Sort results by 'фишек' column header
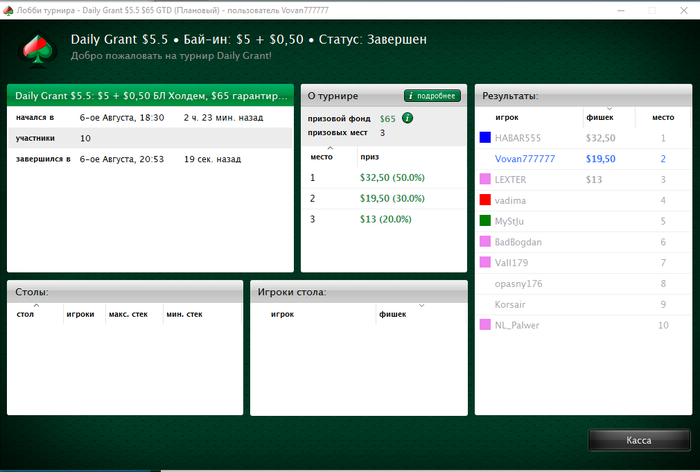700x472 pixels. 609,117
